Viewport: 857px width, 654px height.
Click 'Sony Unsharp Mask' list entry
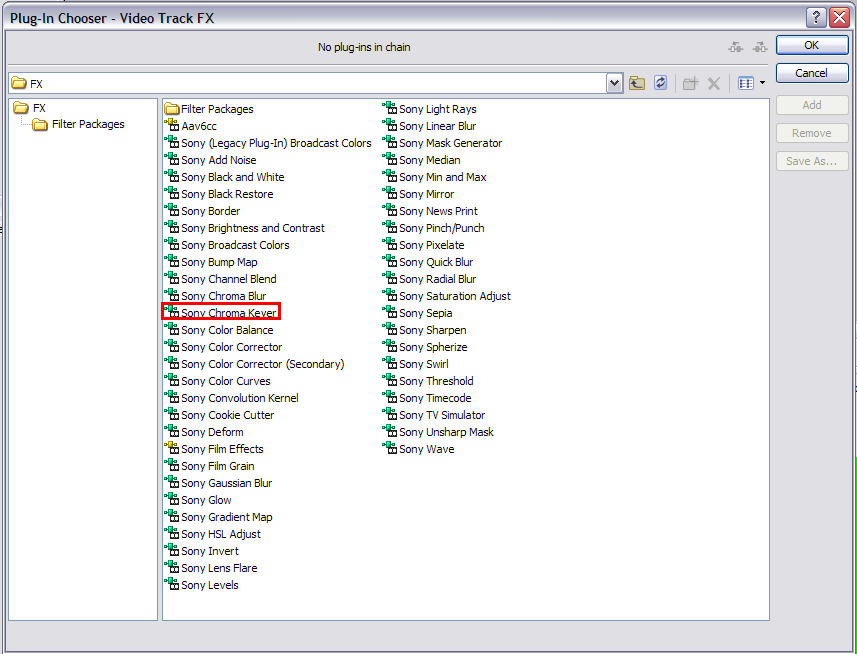(x=446, y=432)
